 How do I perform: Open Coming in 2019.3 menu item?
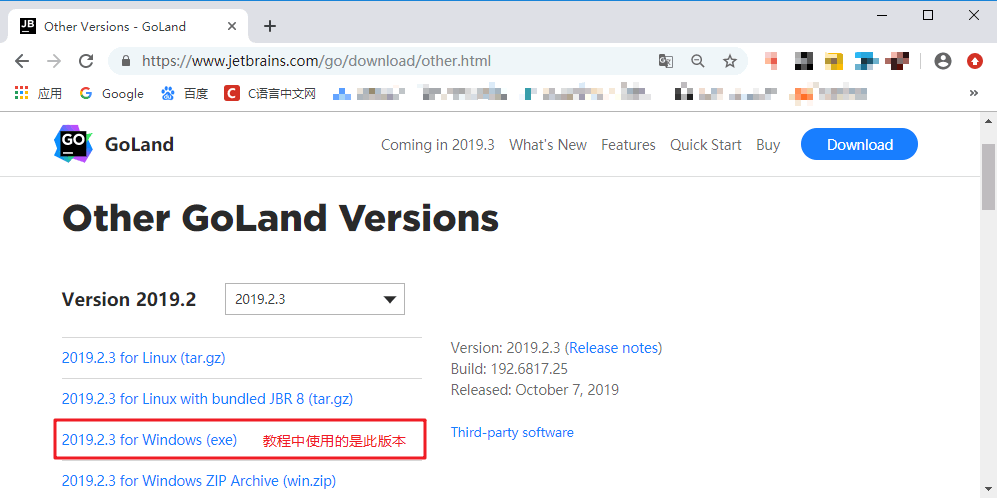437,145
